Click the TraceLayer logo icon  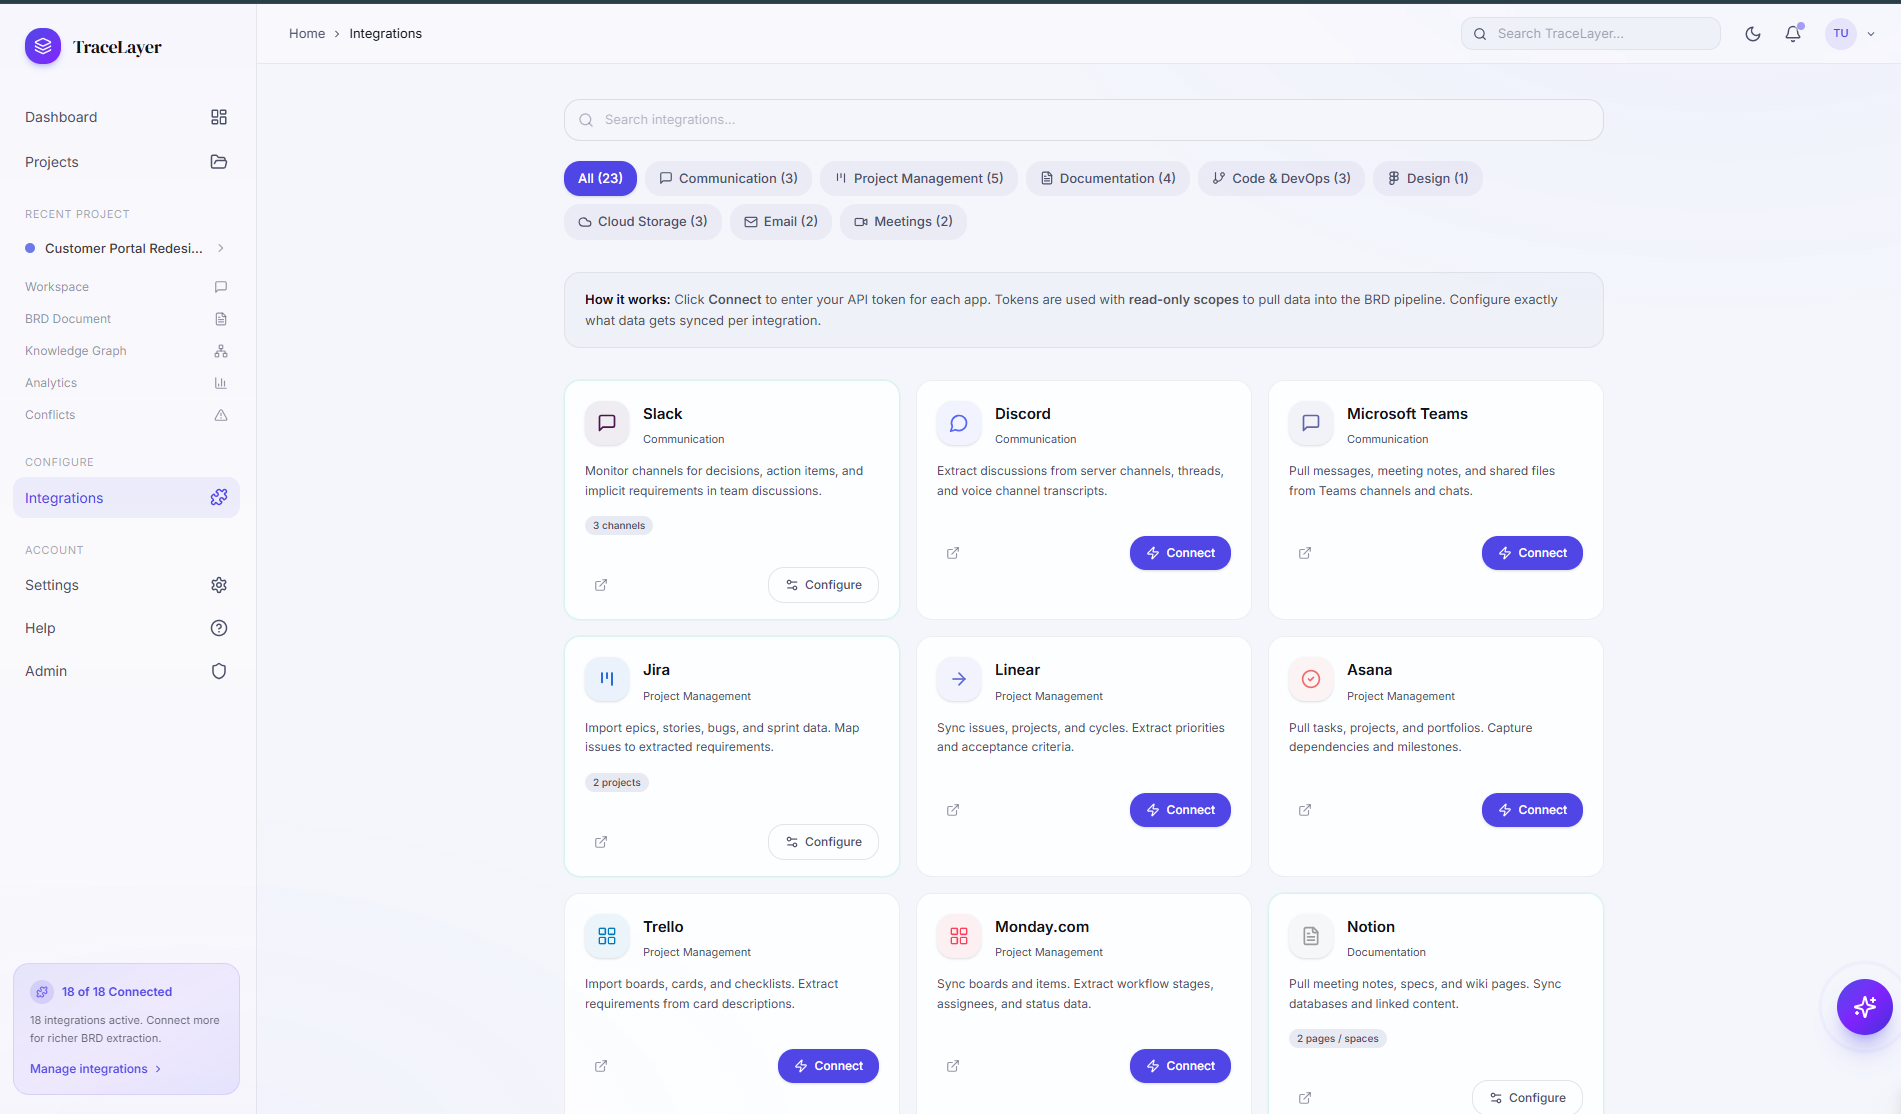click(x=43, y=46)
